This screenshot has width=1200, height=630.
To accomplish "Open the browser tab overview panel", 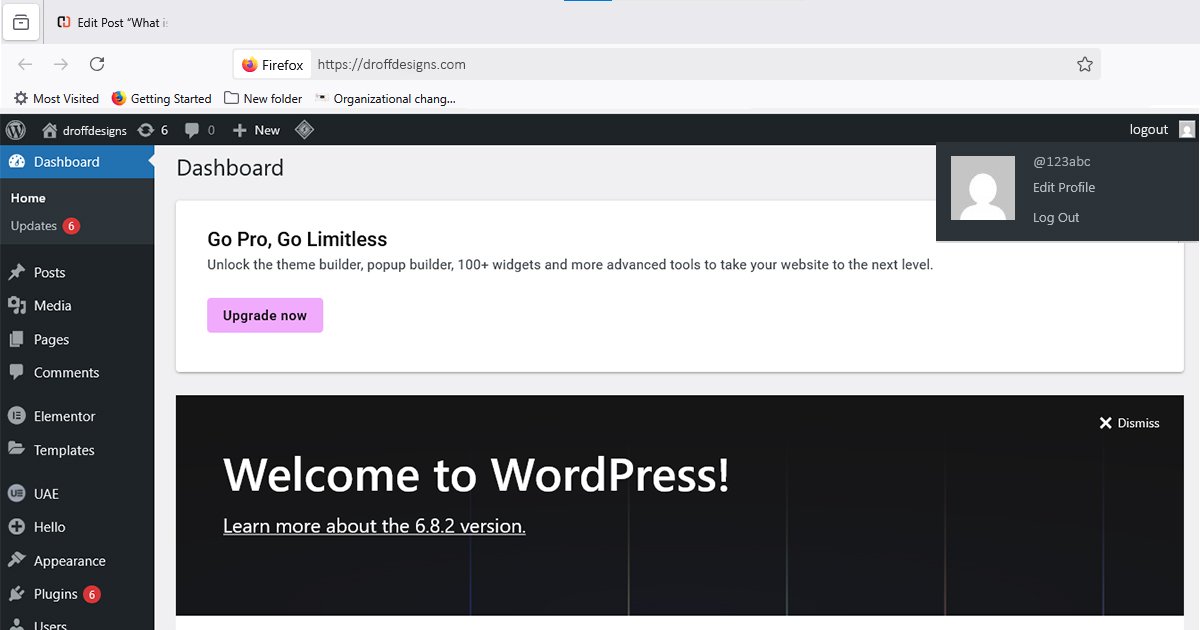I will (21, 22).
